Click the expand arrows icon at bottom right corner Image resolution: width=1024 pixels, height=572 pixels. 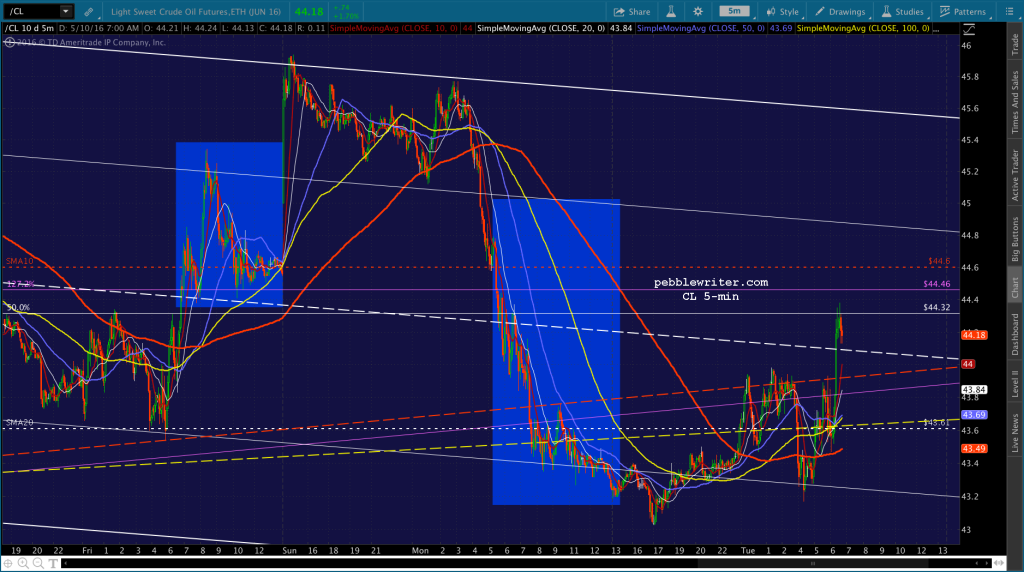(x=999, y=563)
